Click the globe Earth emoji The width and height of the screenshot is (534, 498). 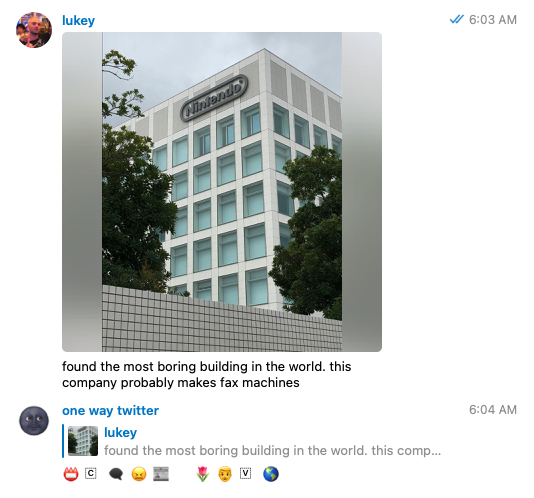click(x=271, y=474)
